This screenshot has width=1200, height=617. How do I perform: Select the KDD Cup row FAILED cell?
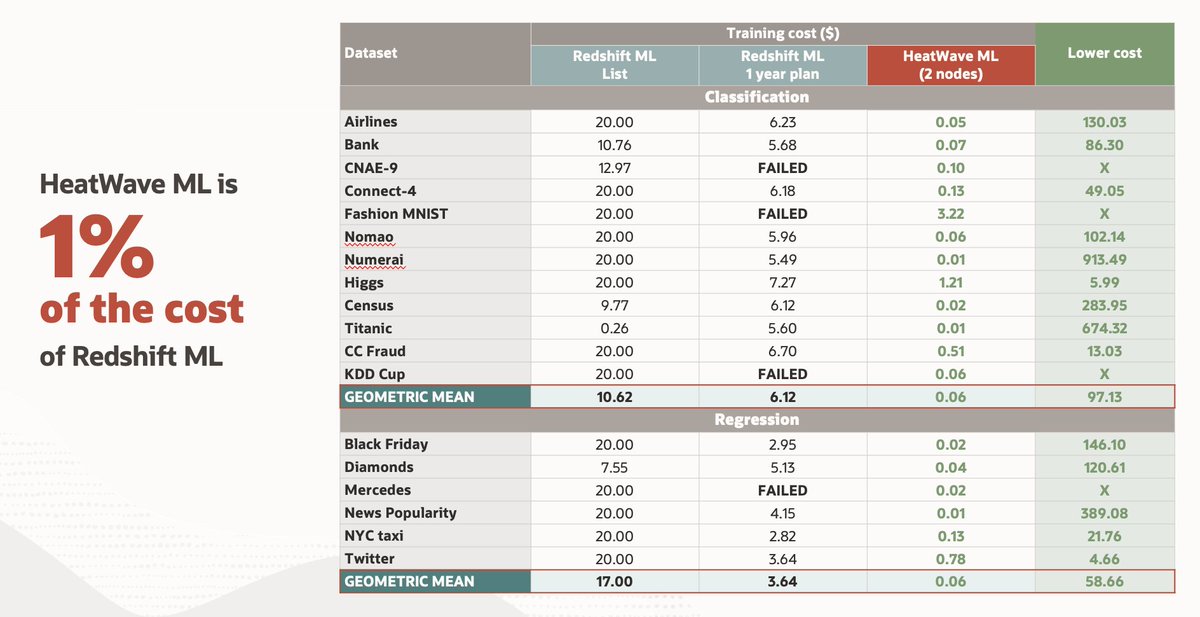[783, 375]
